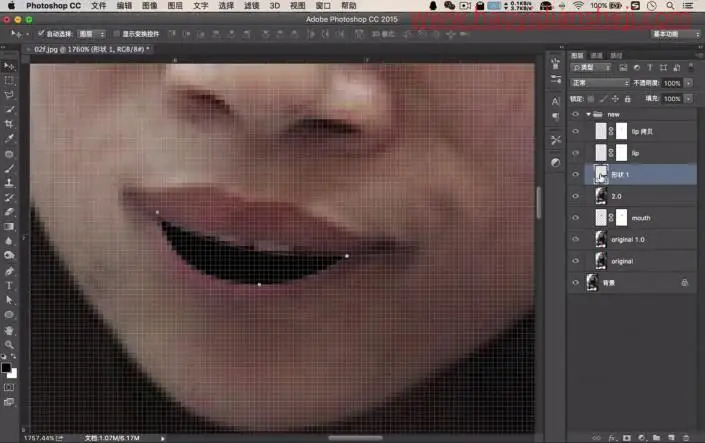
Task: Delete layer using trash icon
Action: click(686, 438)
